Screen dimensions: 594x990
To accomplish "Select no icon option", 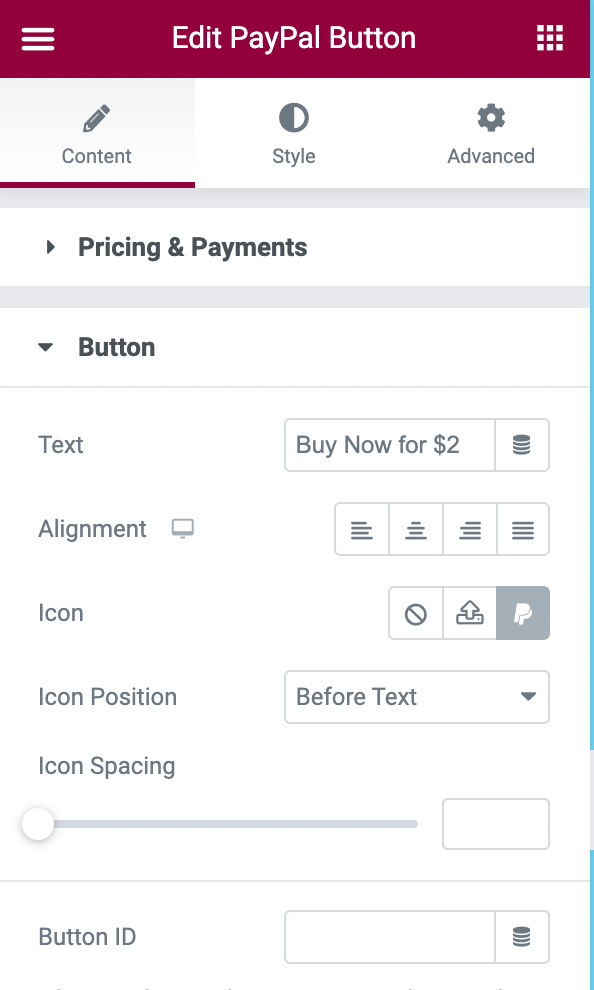I will (x=415, y=613).
